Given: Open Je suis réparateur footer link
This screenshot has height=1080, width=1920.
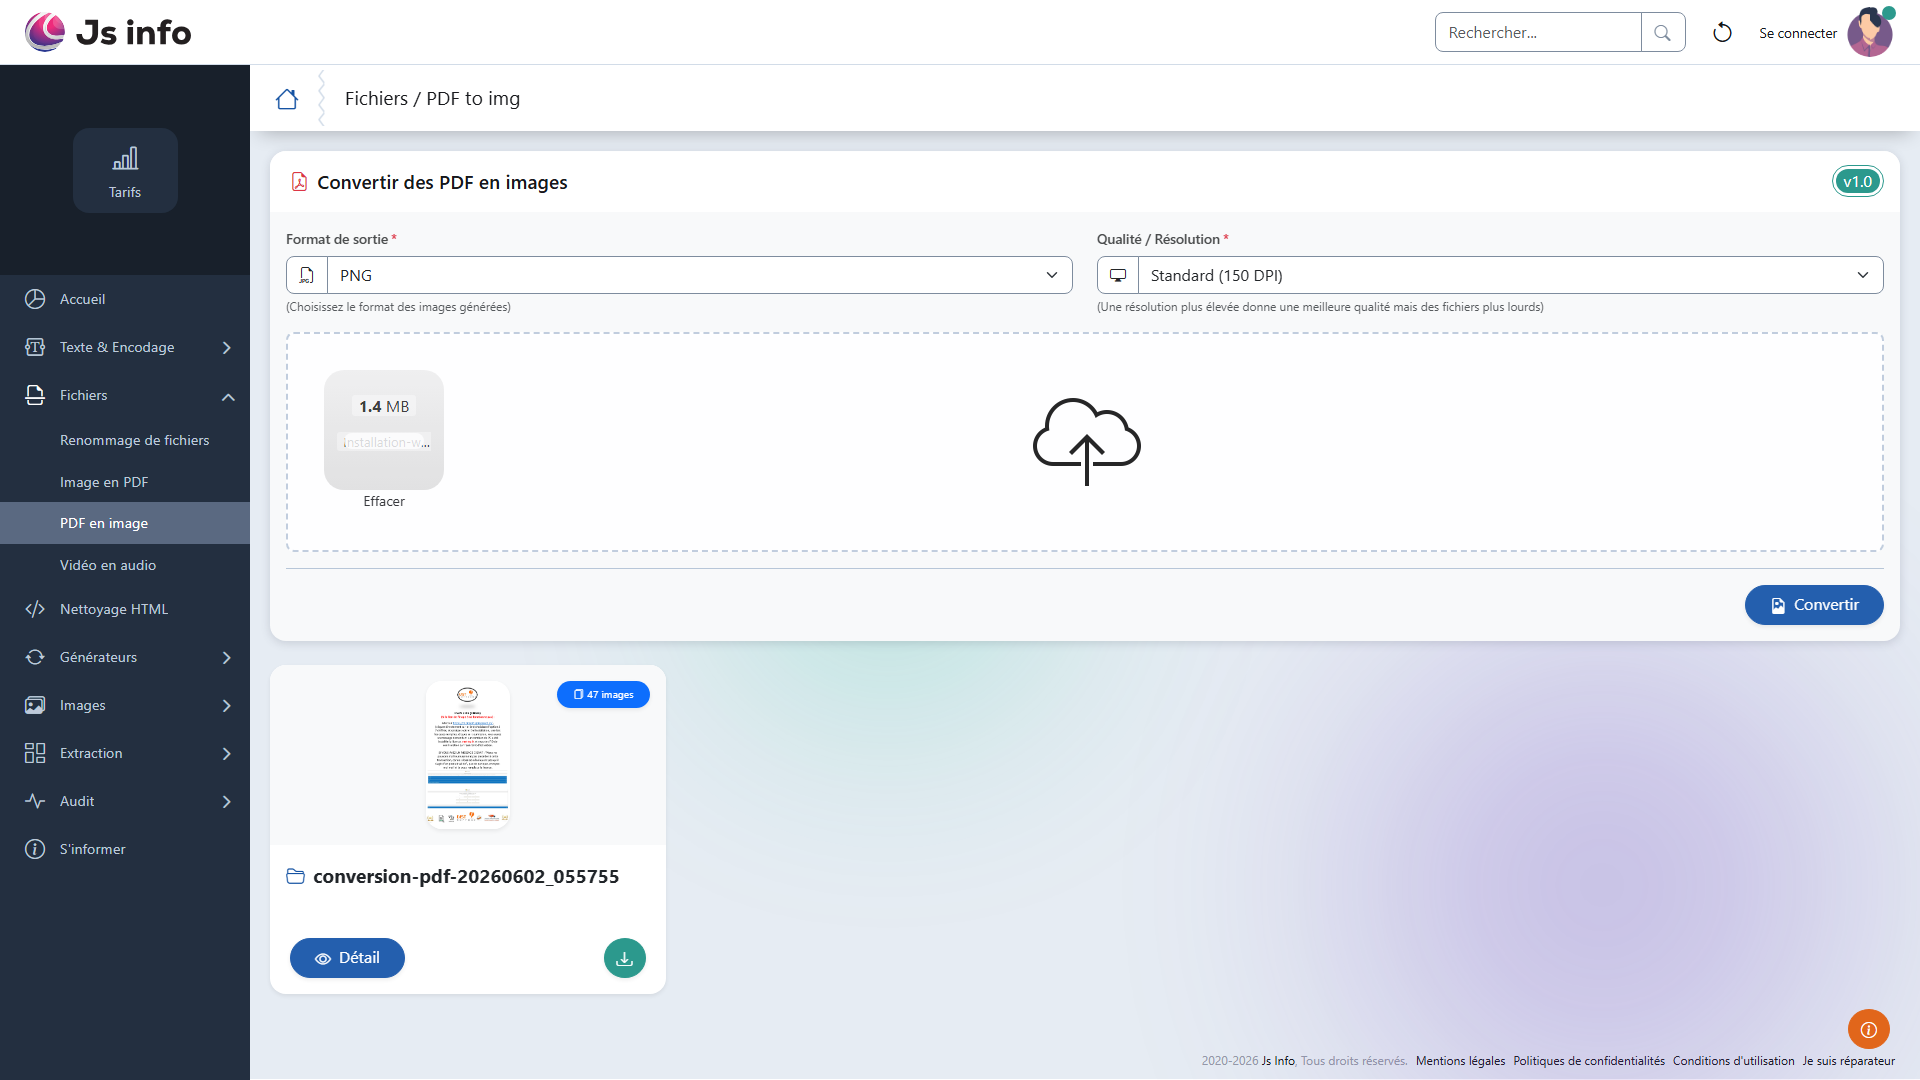Looking at the screenshot, I should [x=1849, y=1061].
